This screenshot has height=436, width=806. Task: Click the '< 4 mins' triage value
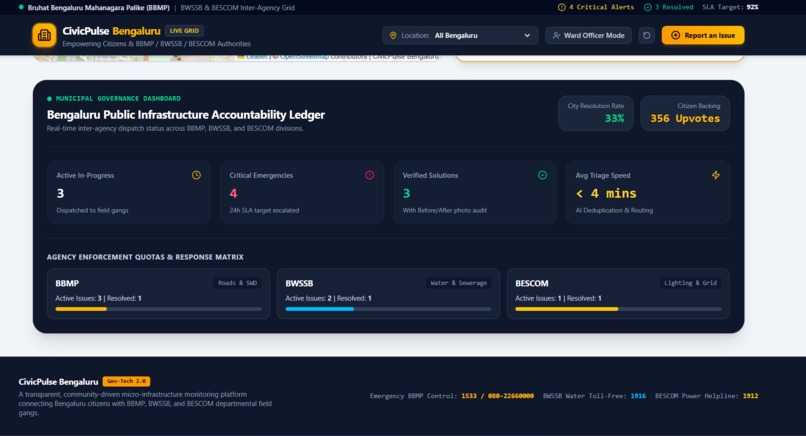(606, 193)
